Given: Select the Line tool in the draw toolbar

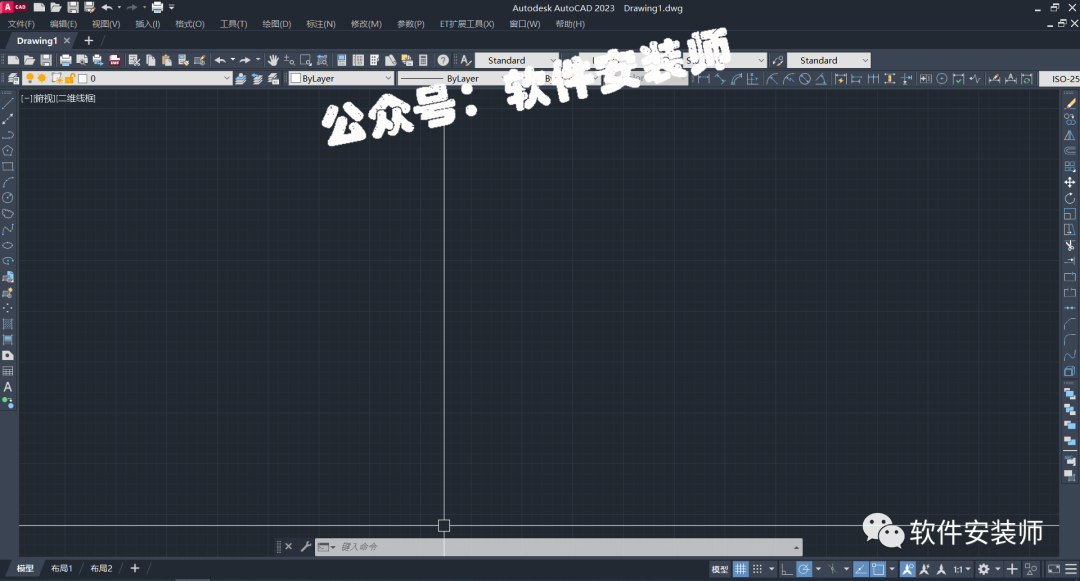Looking at the screenshot, I should tap(8, 103).
